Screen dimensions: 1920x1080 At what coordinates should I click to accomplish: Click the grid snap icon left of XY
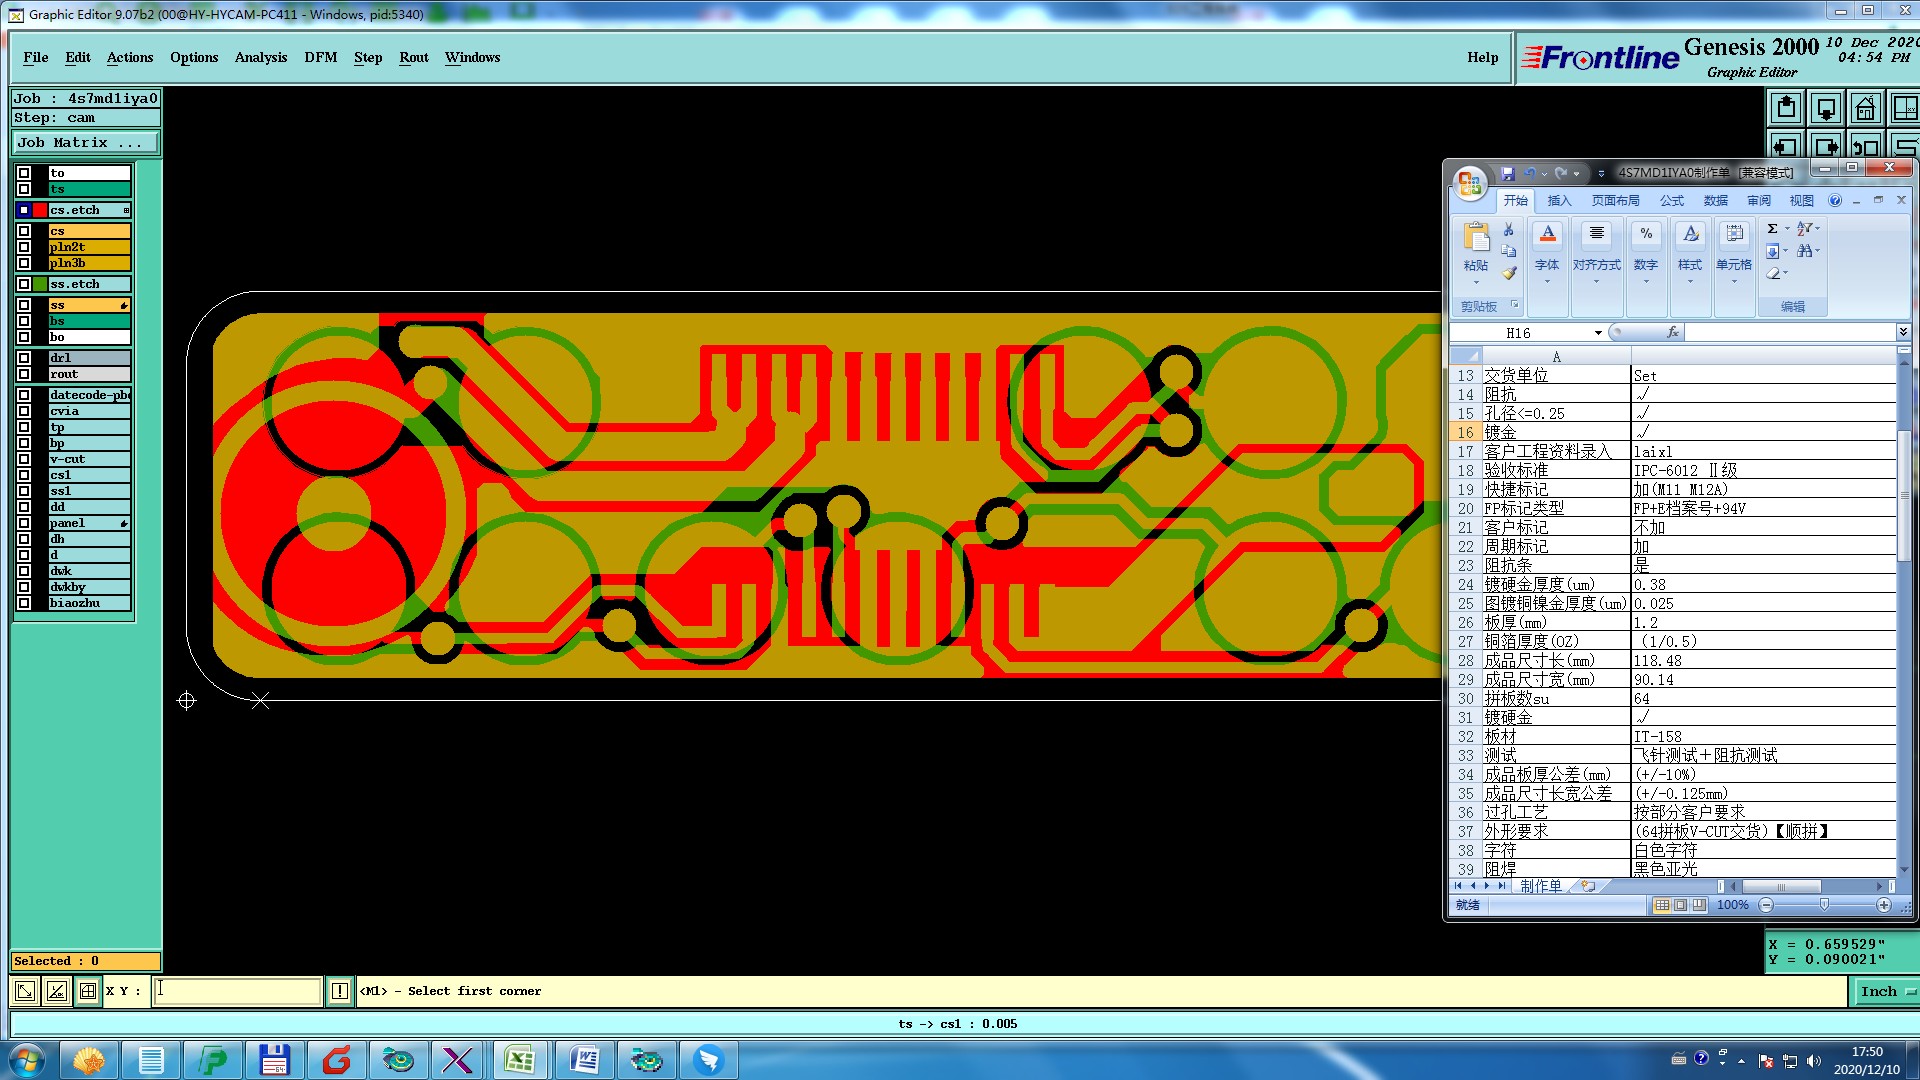88,991
